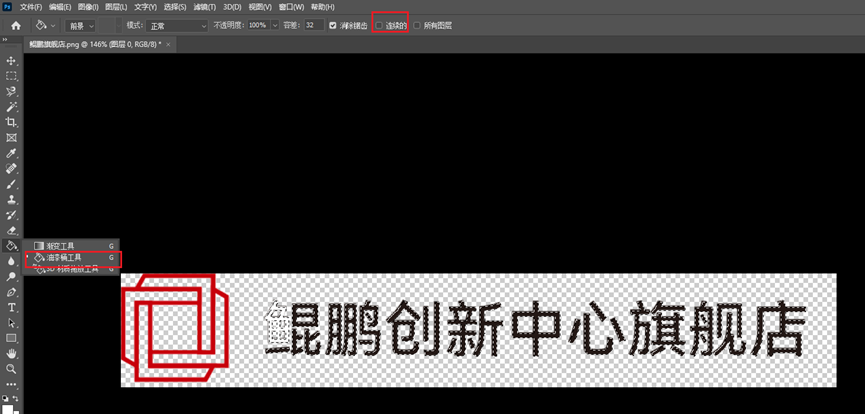
Task: Click the background color swatch
Action: click(x=16, y=412)
